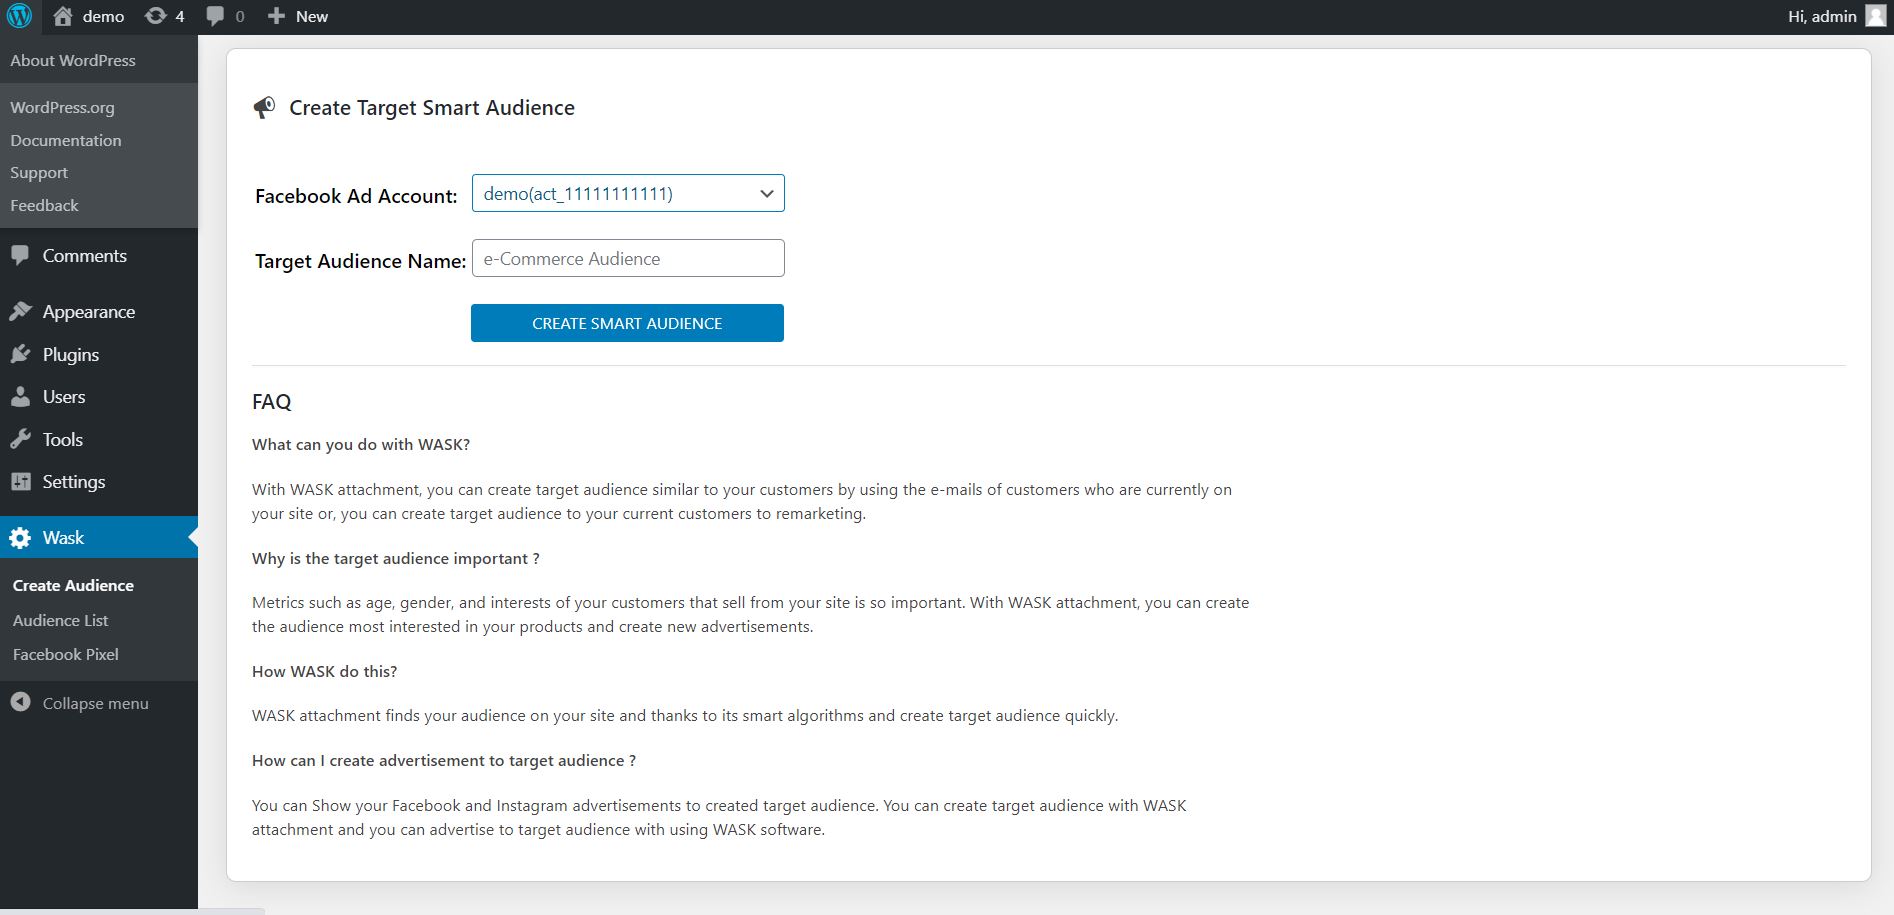Click the Appearance brush icon
The image size is (1894, 915).
pyautogui.click(x=20, y=312)
